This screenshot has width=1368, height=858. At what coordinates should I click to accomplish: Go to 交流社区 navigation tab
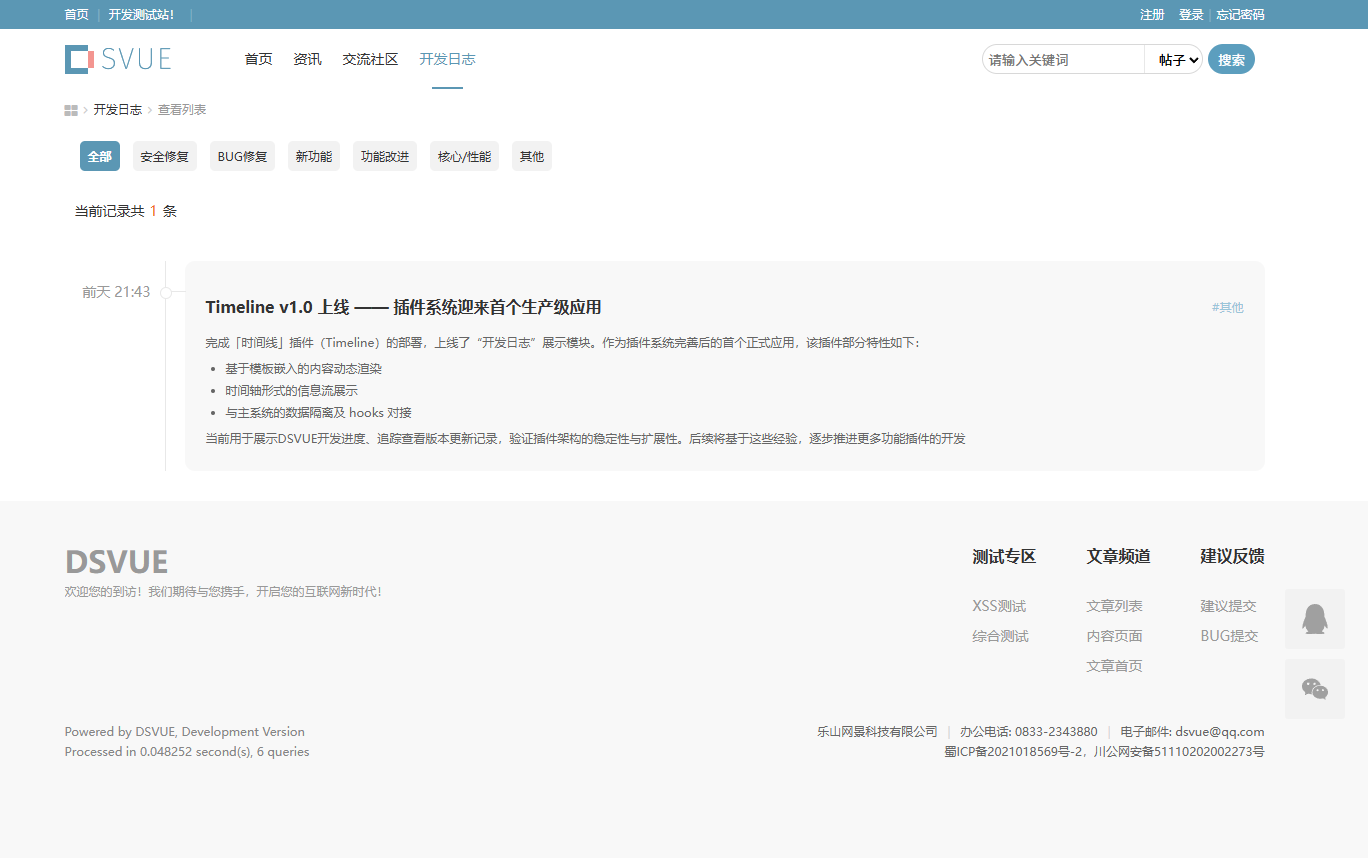click(x=370, y=59)
